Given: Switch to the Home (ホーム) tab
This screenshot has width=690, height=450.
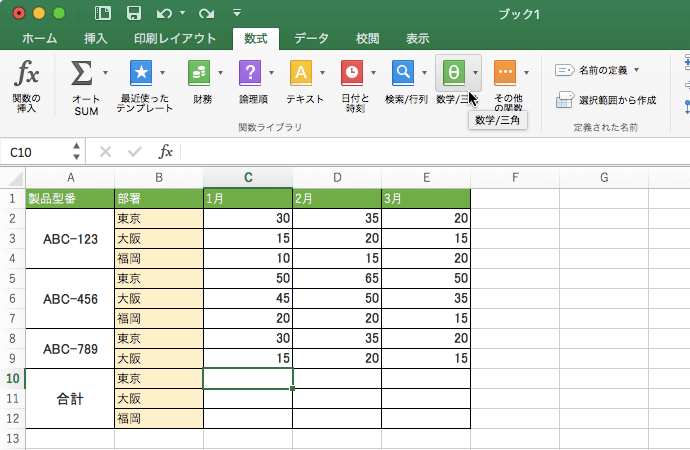Looking at the screenshot, I should tap(40, 39).
